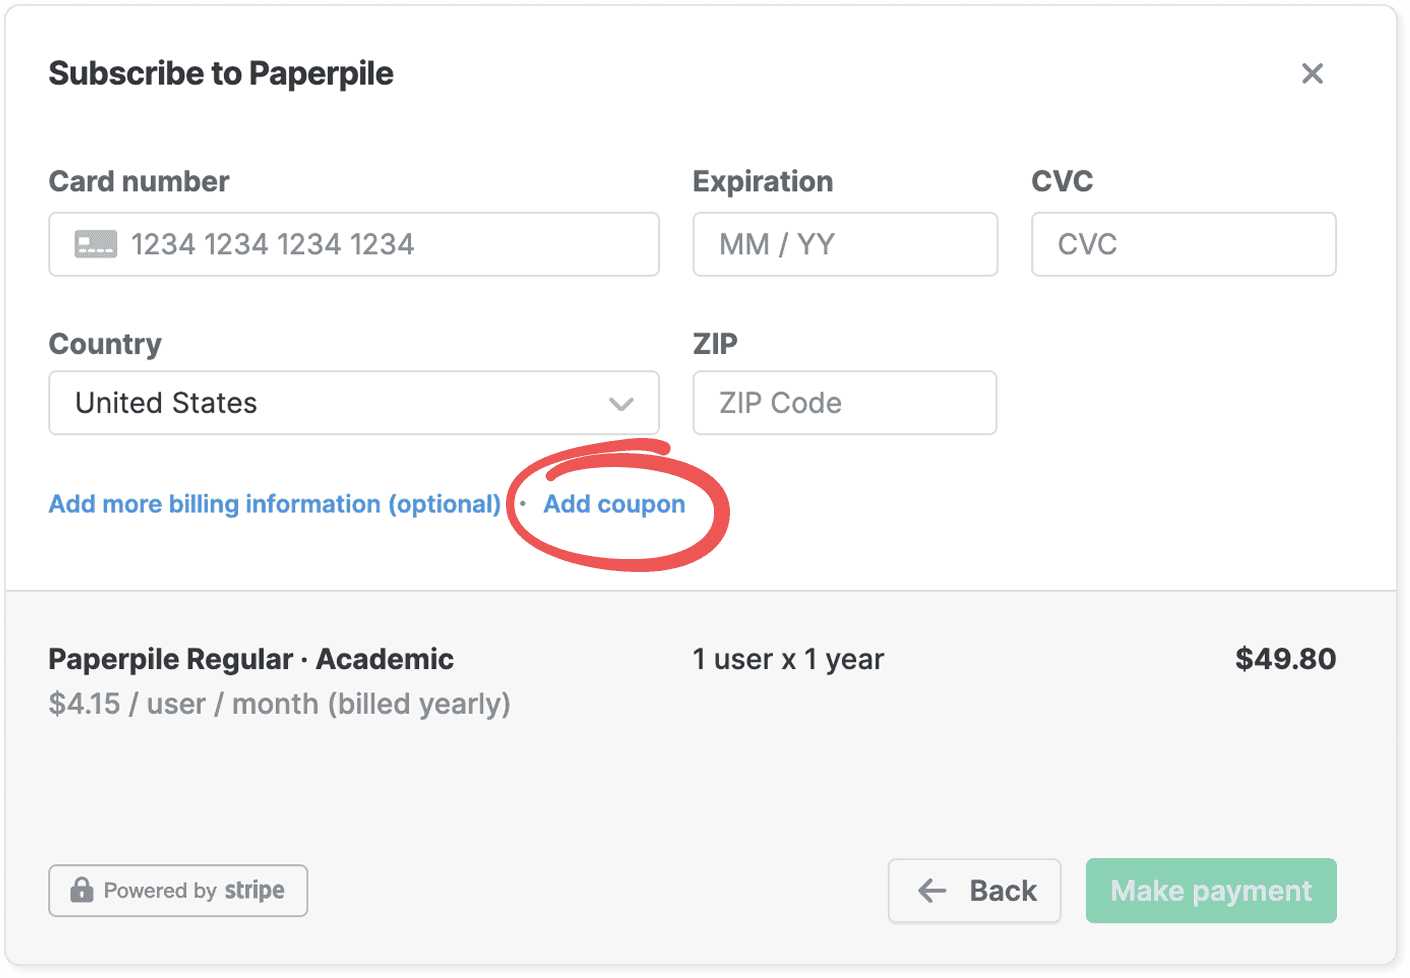Click the left arrow icon on Back
This screenshot has height=978, width=1410.
click(x=932, y=891)
